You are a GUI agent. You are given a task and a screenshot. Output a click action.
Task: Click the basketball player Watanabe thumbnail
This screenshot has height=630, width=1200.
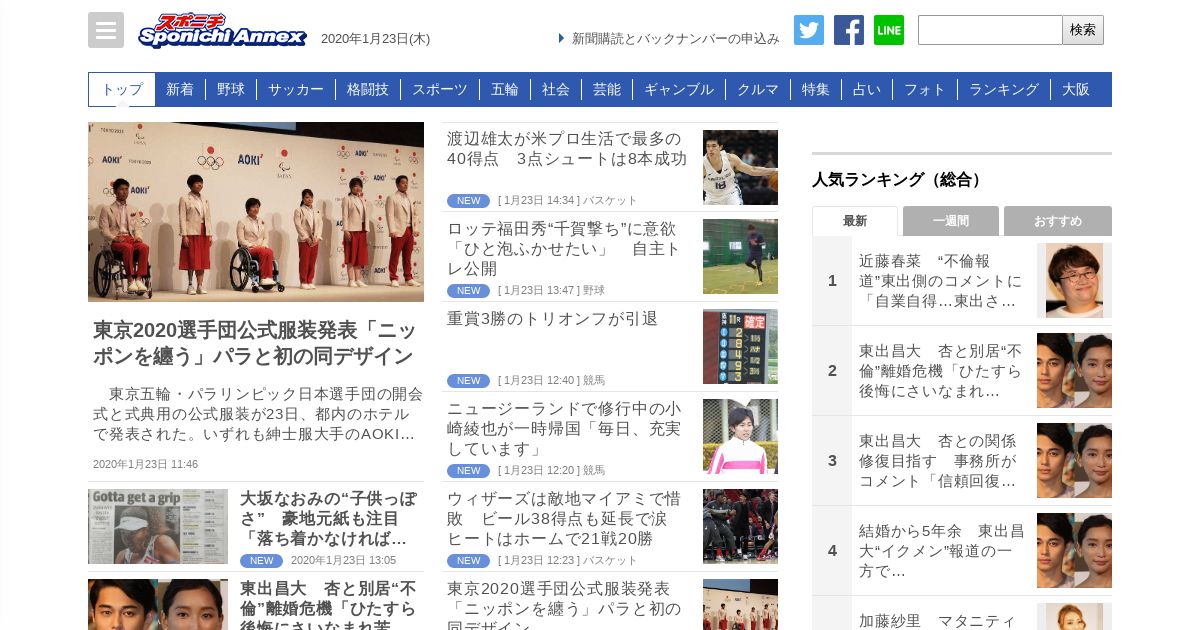(740, 167)
